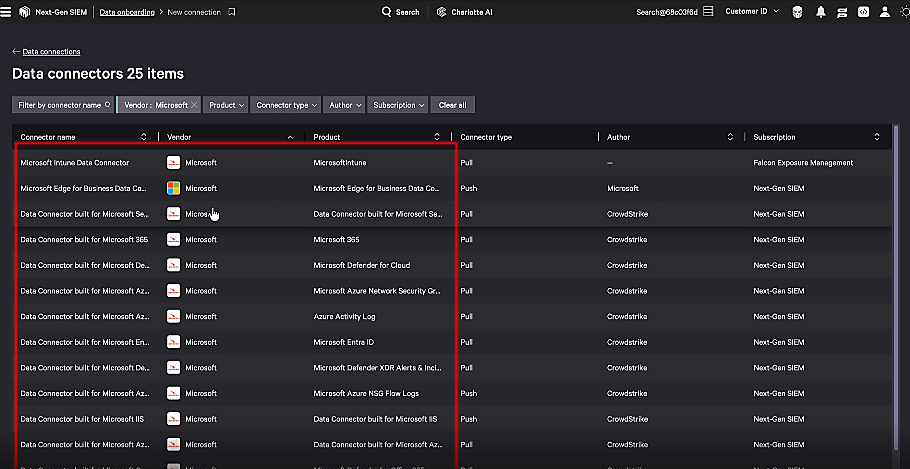
Task: Open the user profile icon
Action: 884,12
